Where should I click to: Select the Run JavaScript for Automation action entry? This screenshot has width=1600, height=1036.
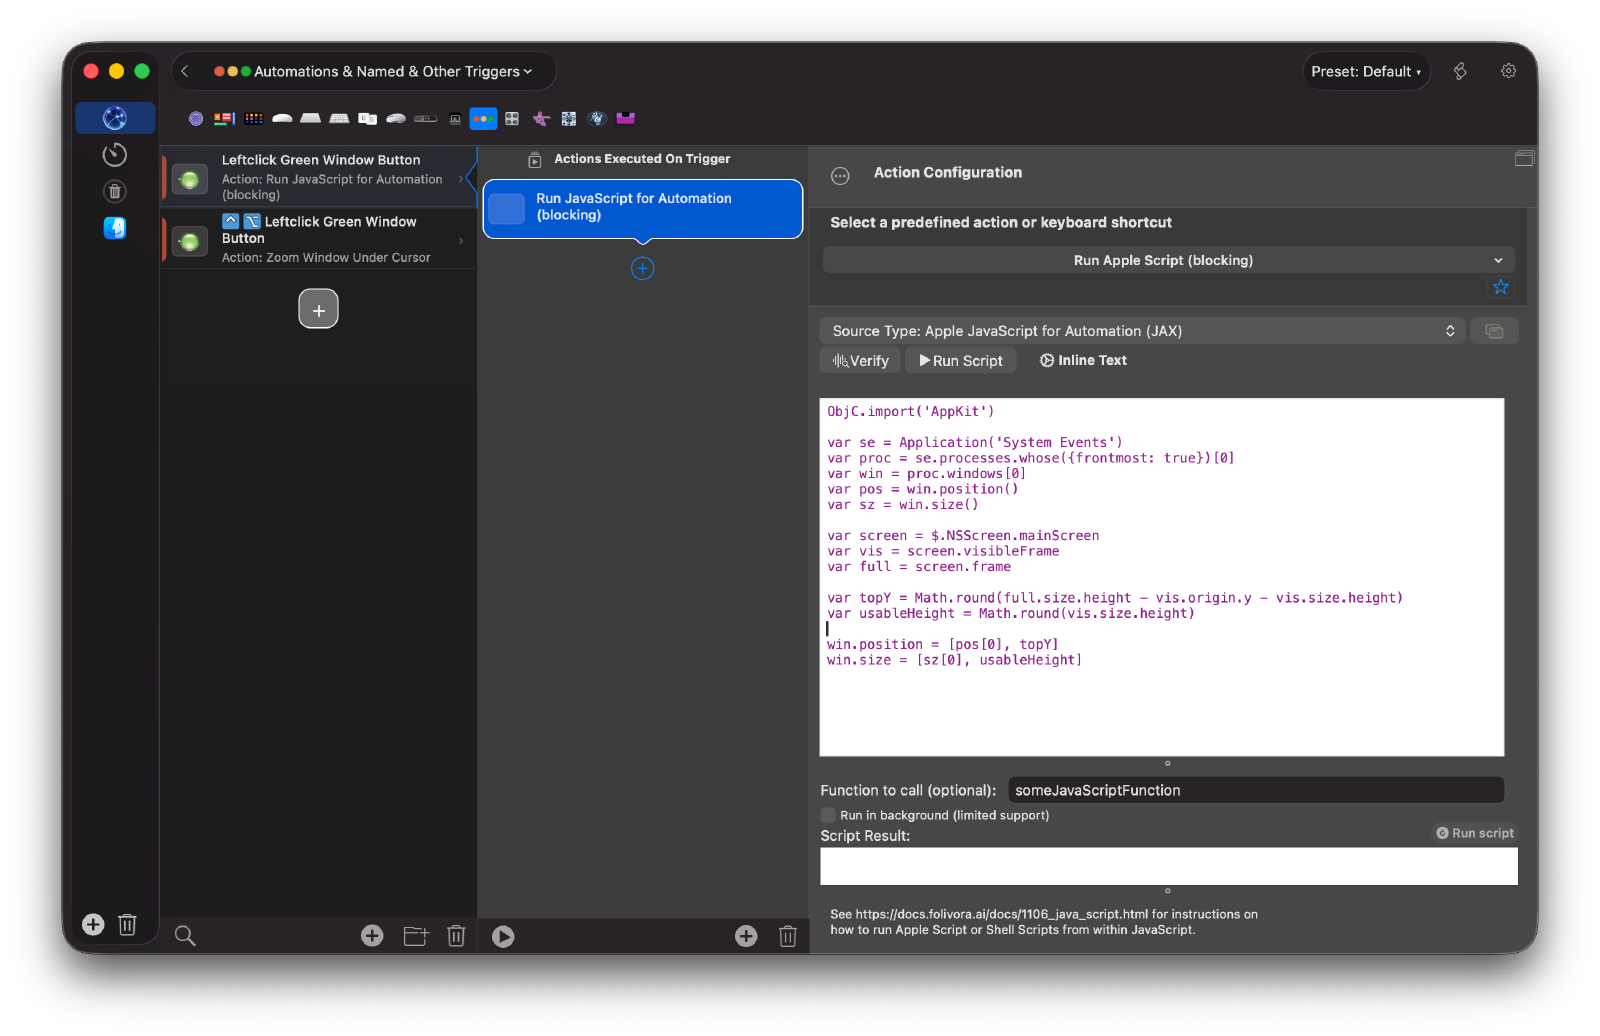pyautogui.click(x=642, y=209)
